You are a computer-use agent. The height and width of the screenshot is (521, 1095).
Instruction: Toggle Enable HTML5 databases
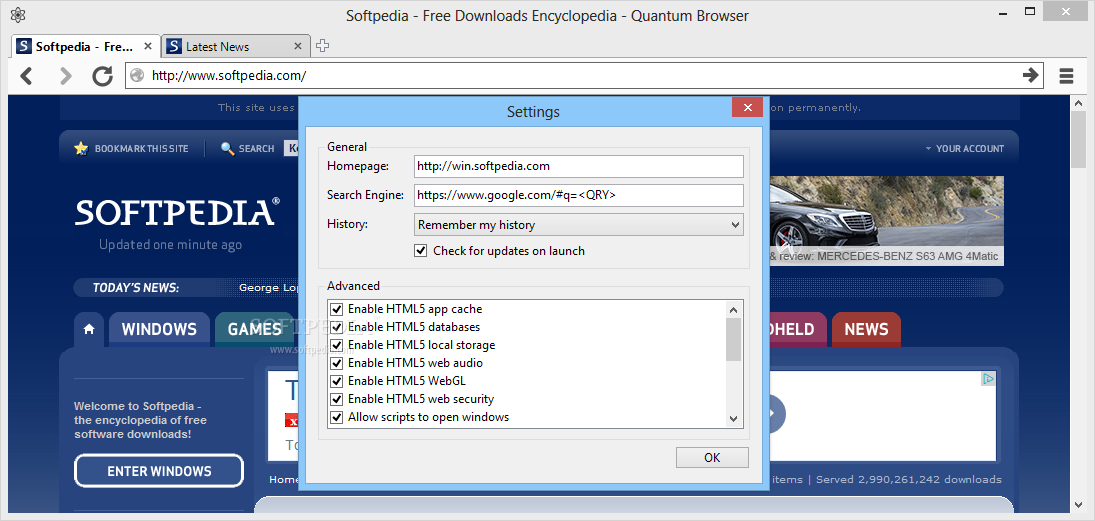(337, 327)
